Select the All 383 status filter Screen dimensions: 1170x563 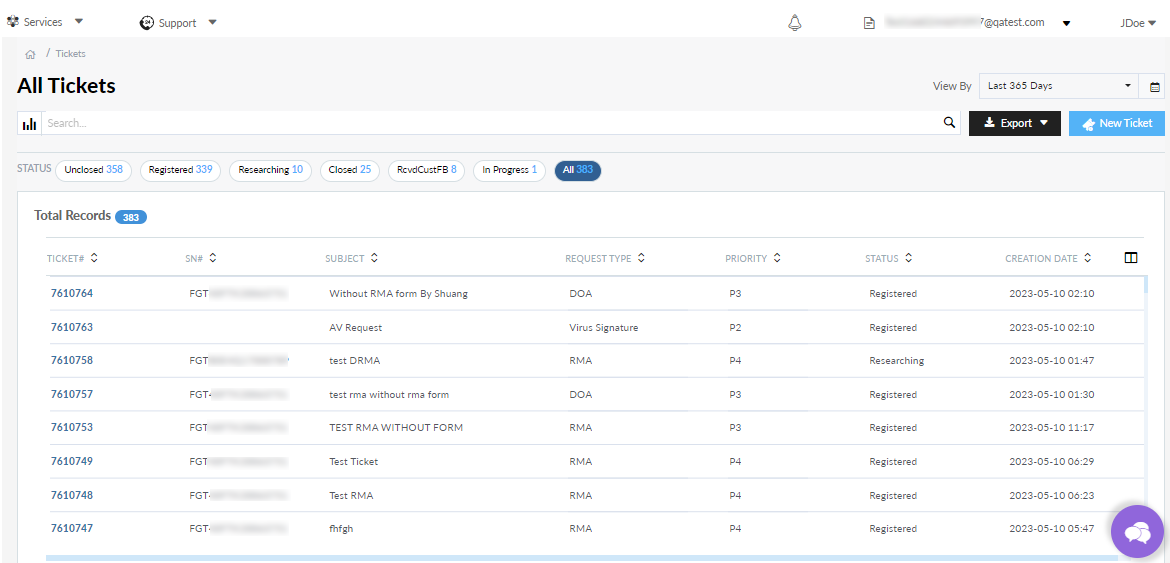578,170
